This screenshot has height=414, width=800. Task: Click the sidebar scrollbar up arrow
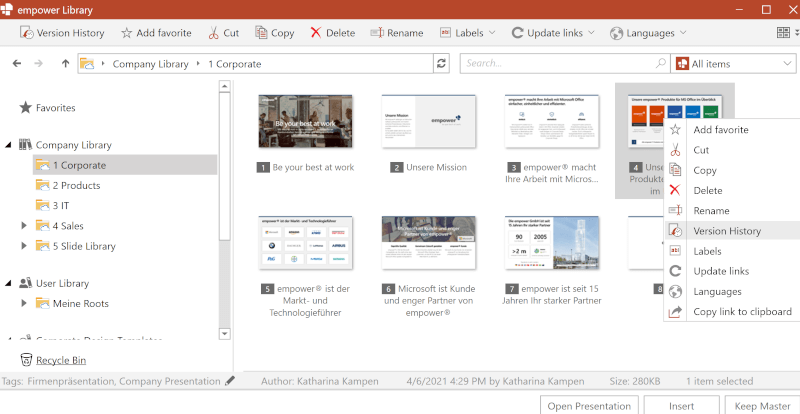(x=224, y=87)
